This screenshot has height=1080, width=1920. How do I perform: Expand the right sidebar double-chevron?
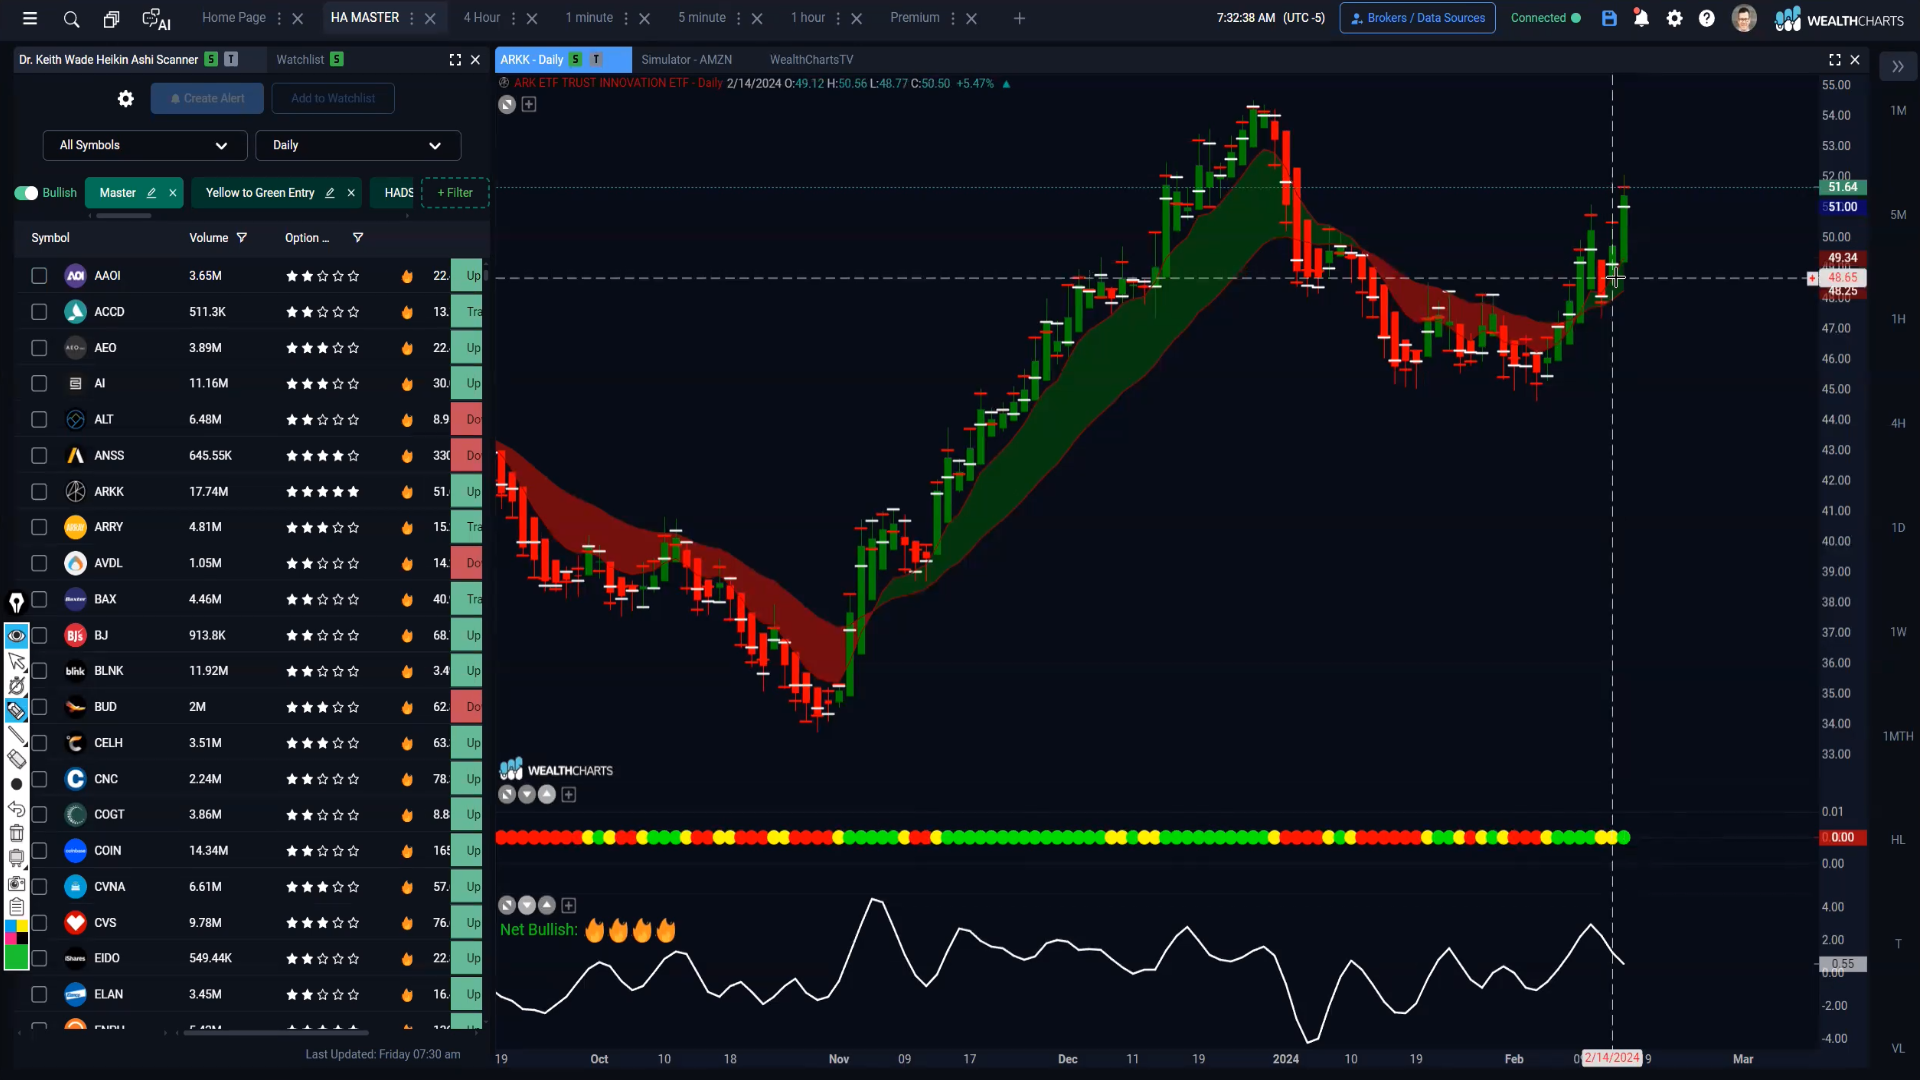click(1898, 67)
